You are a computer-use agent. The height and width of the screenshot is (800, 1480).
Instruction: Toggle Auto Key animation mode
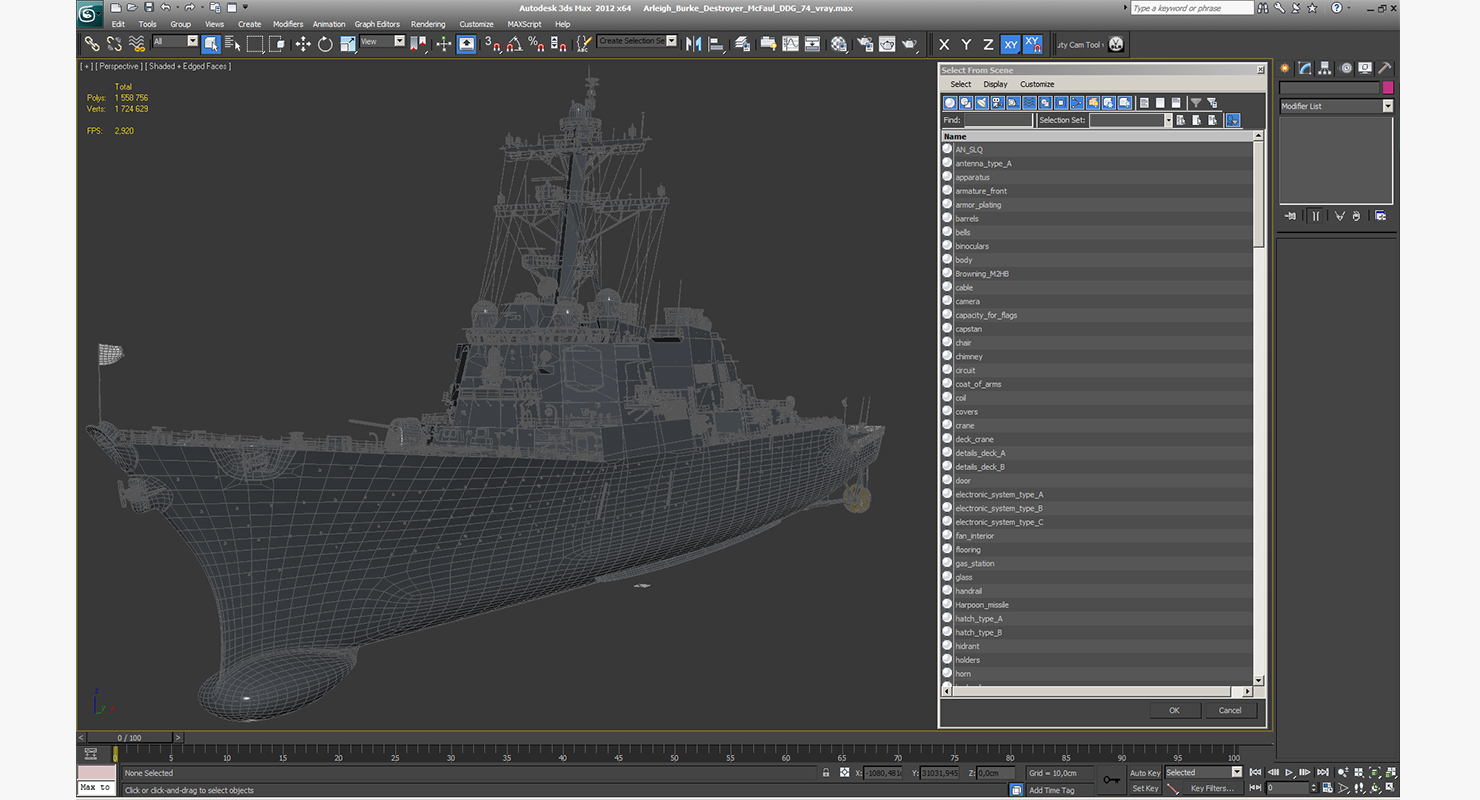1145,773
